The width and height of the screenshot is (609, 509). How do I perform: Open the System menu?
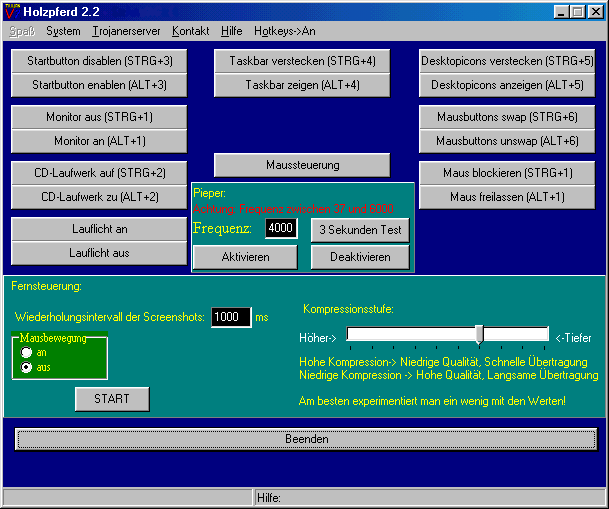click(x=63, y=31)
